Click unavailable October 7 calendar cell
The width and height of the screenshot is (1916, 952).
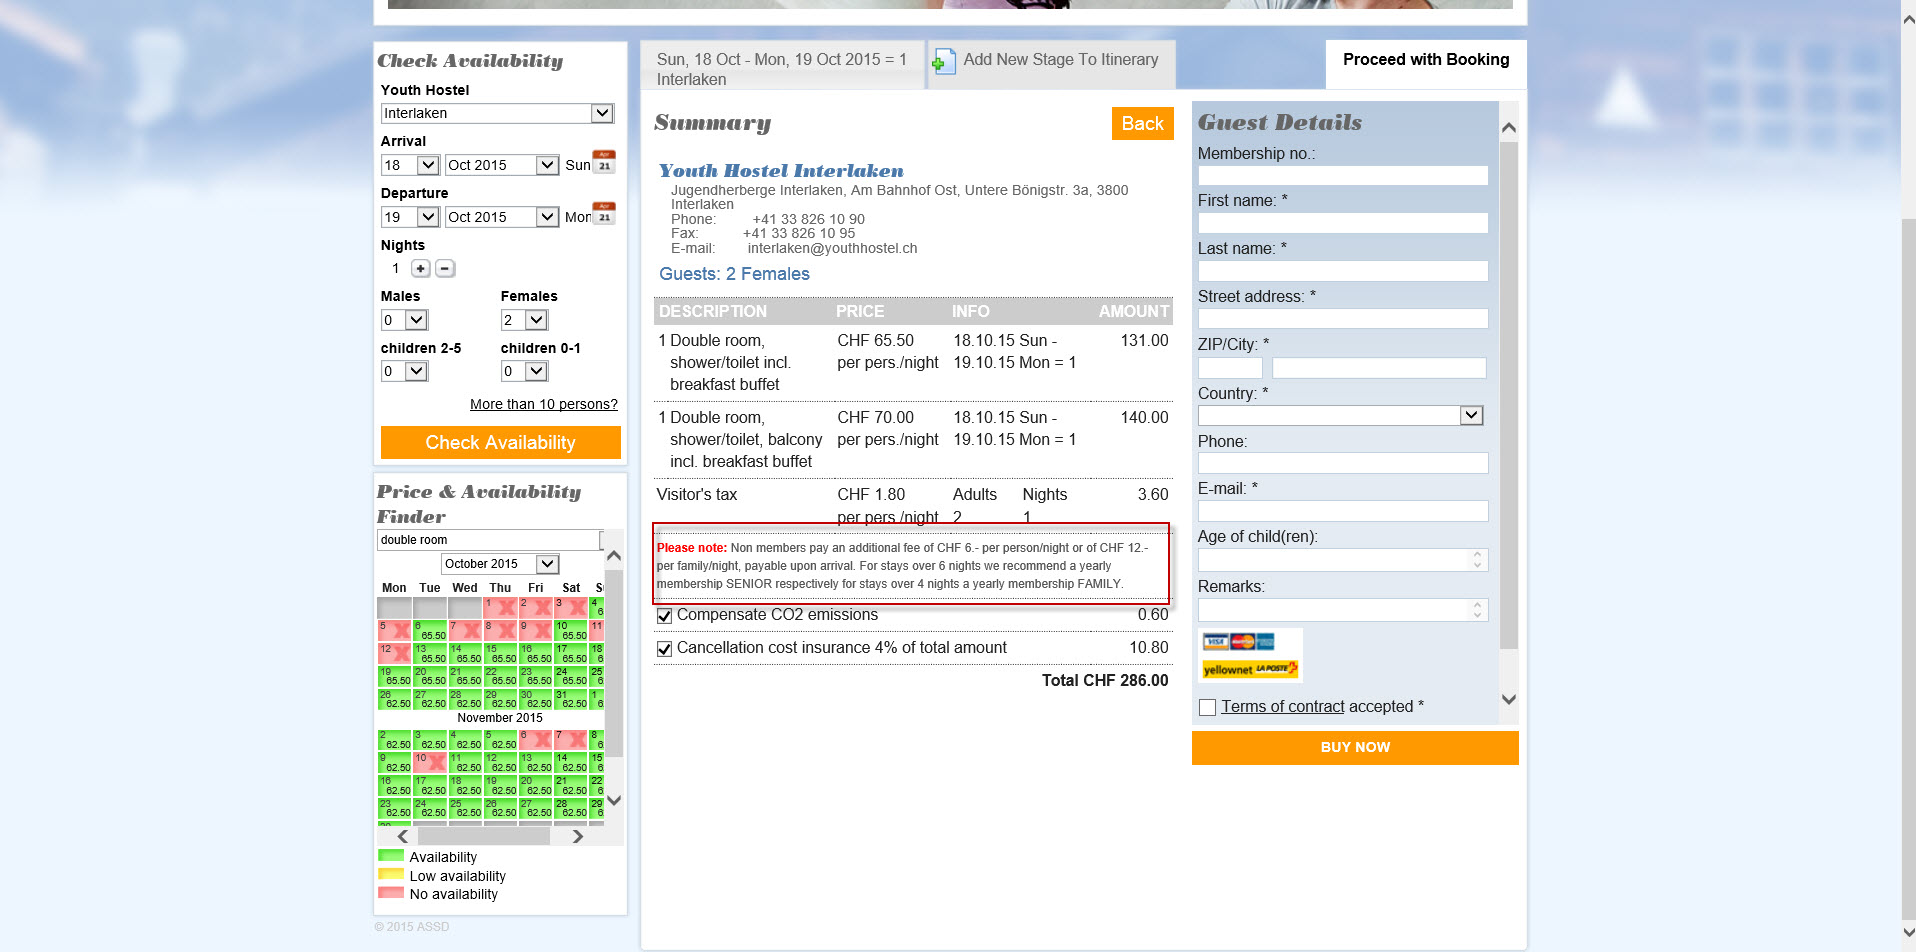pos(464,630)
